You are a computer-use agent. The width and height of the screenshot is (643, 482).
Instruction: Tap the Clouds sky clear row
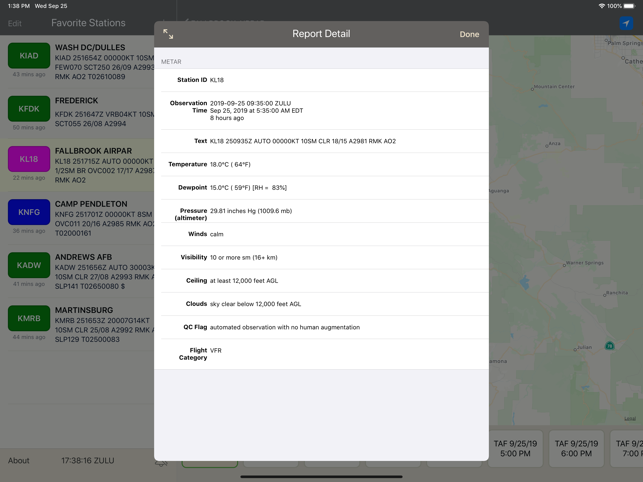[322, 304]
